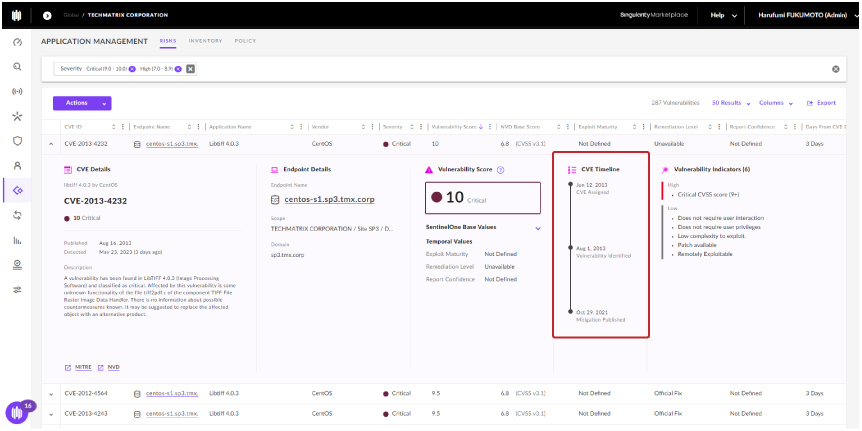862x431 pixels.
Task: Open the bar chart reports icon in sidebar
Action: 17,240
